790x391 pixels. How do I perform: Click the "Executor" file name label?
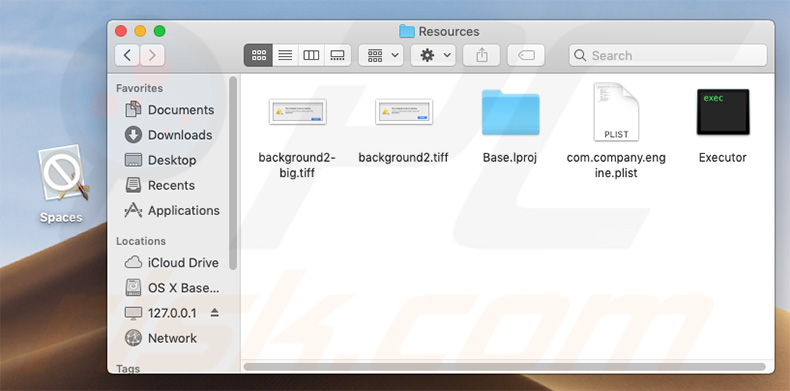(722, 158)
